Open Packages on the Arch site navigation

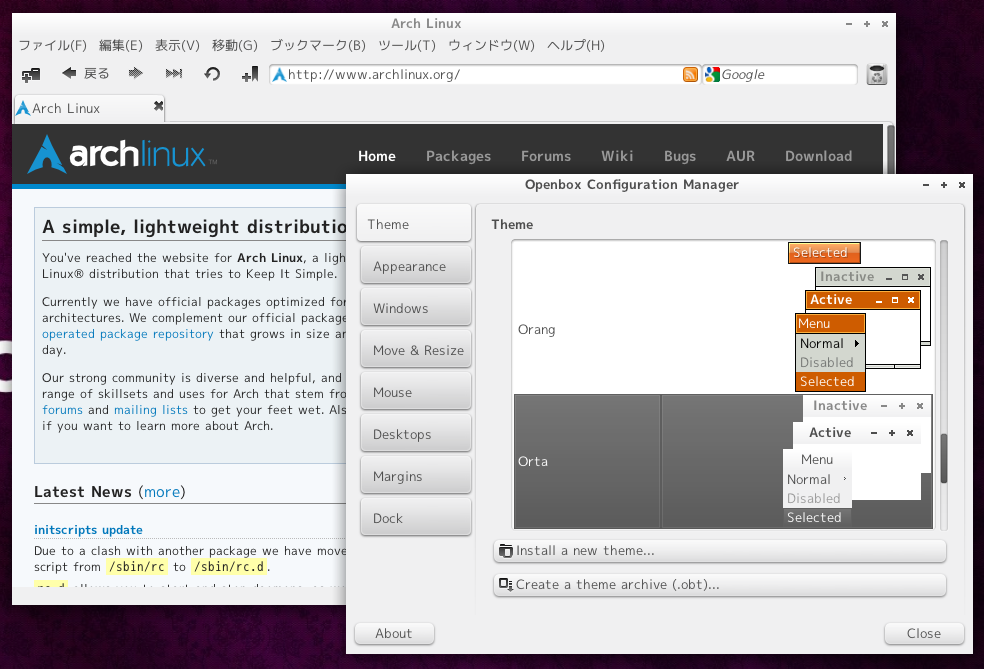[x=458, y=156]
